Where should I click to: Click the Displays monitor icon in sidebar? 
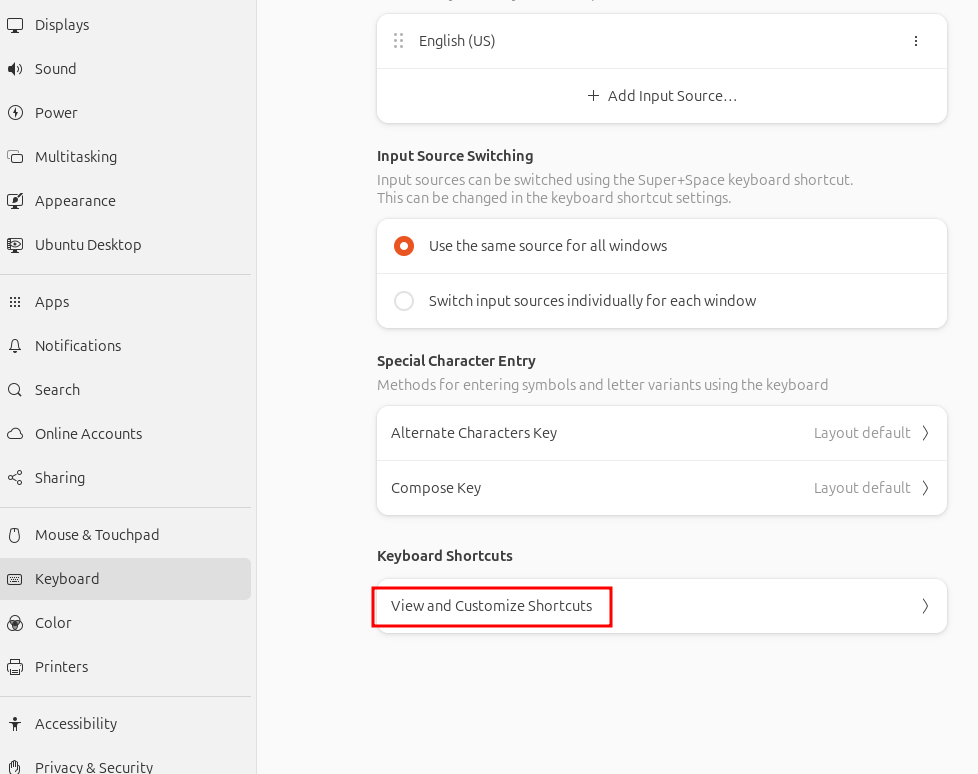point(15,25)
